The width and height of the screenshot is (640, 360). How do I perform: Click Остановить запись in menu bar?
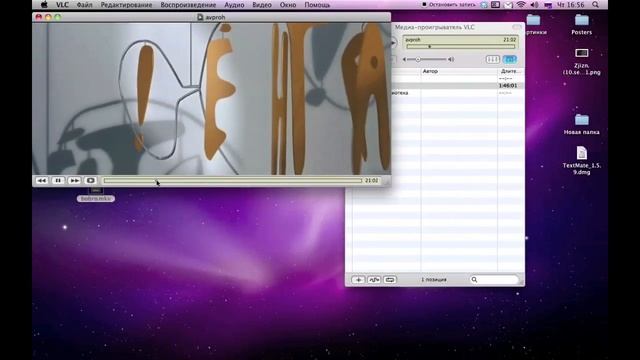pyautogui.click(x=449, y=5)
